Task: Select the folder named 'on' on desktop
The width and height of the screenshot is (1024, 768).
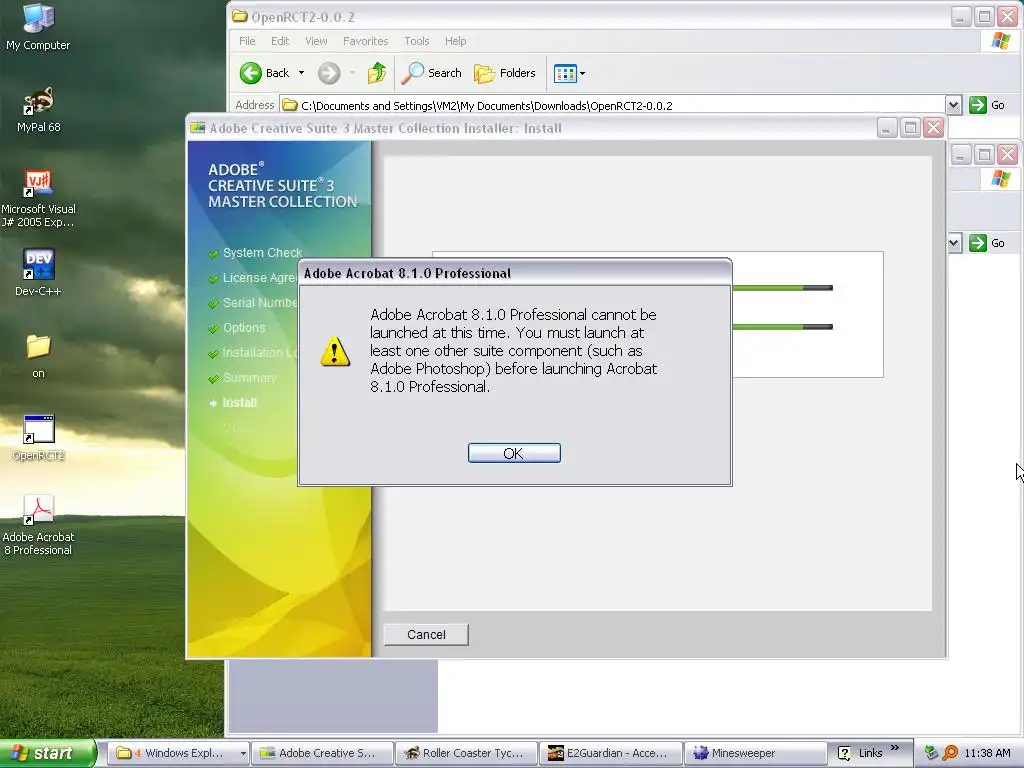Action: click(38, 356)
